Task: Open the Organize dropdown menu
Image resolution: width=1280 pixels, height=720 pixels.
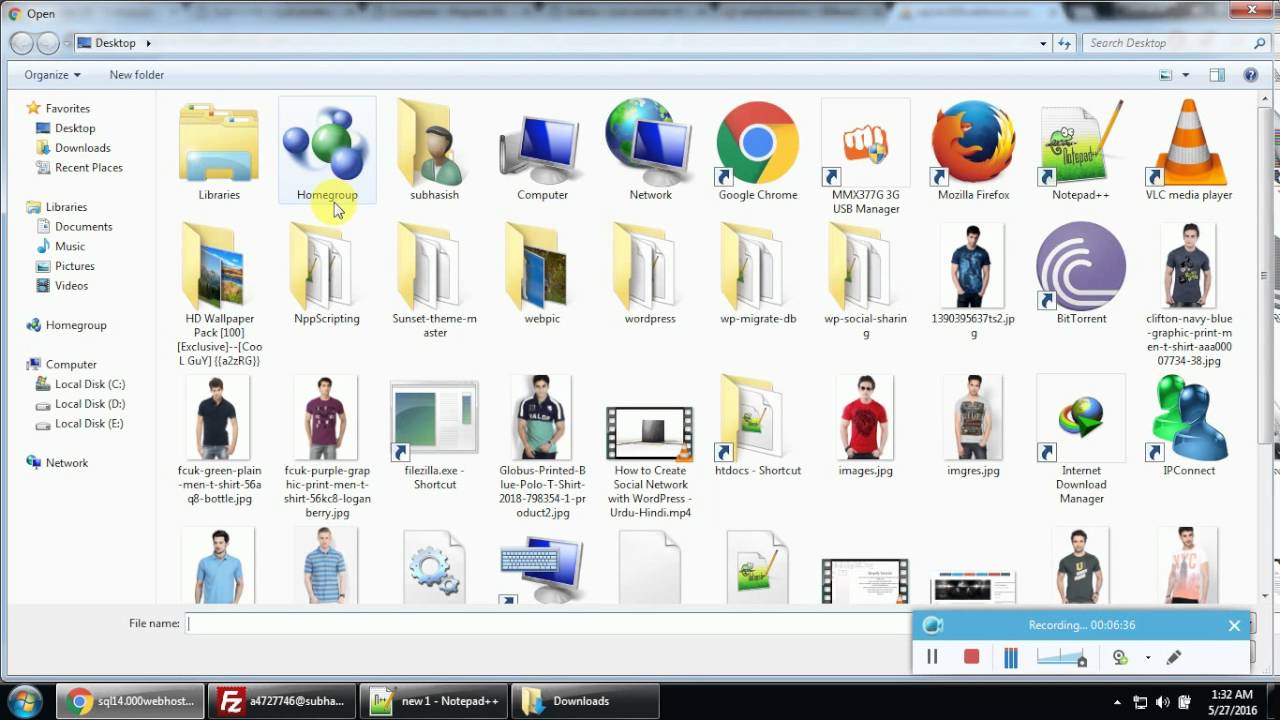Action: (52, 75)
